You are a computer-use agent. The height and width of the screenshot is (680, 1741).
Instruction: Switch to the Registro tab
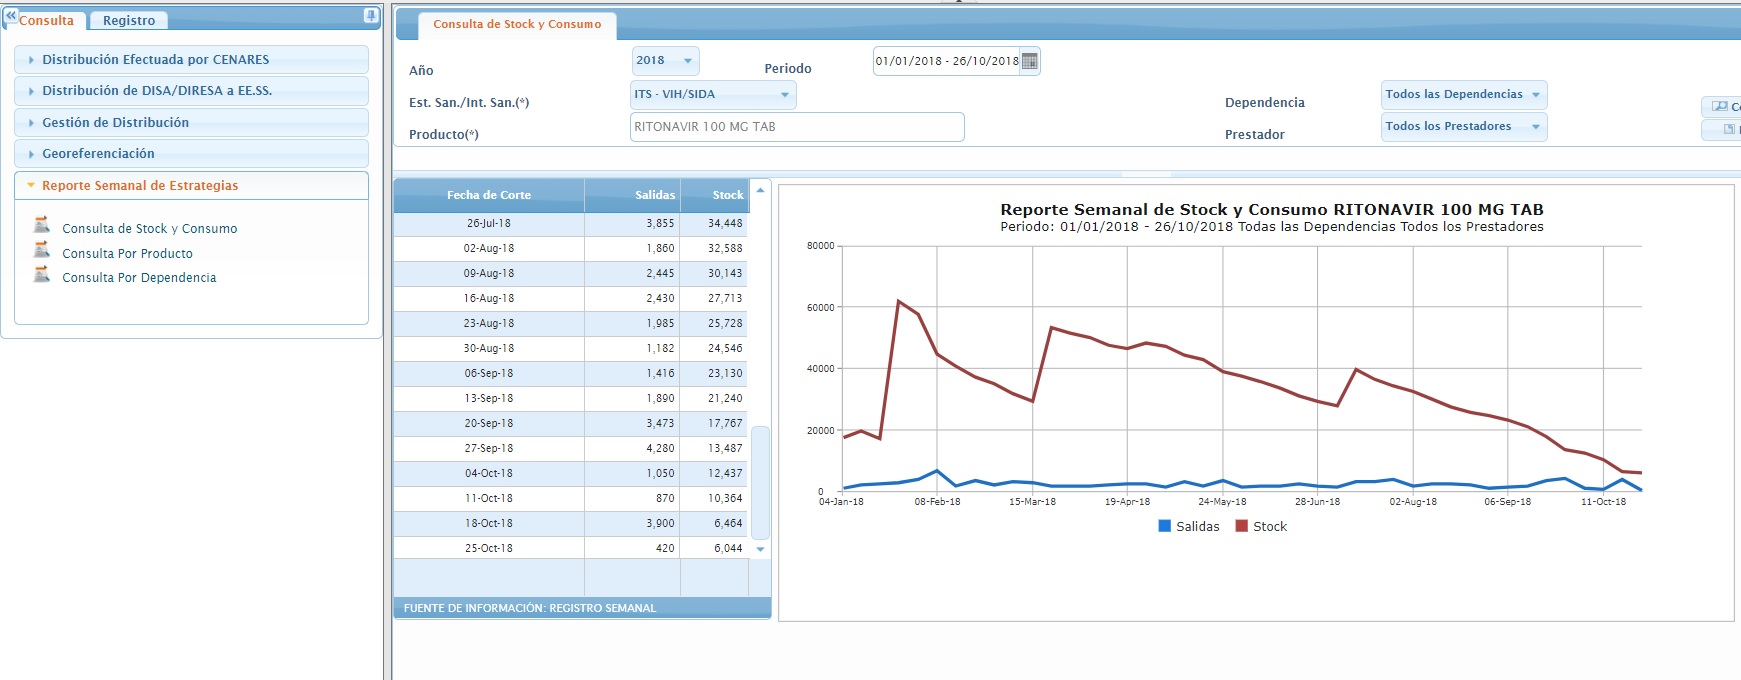129,21
